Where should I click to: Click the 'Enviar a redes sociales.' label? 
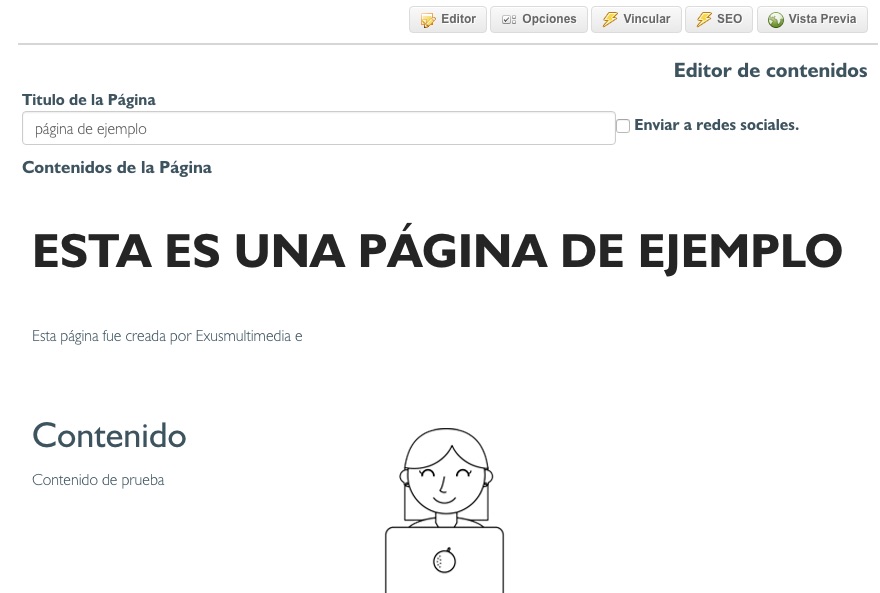(x=716, y=125)
